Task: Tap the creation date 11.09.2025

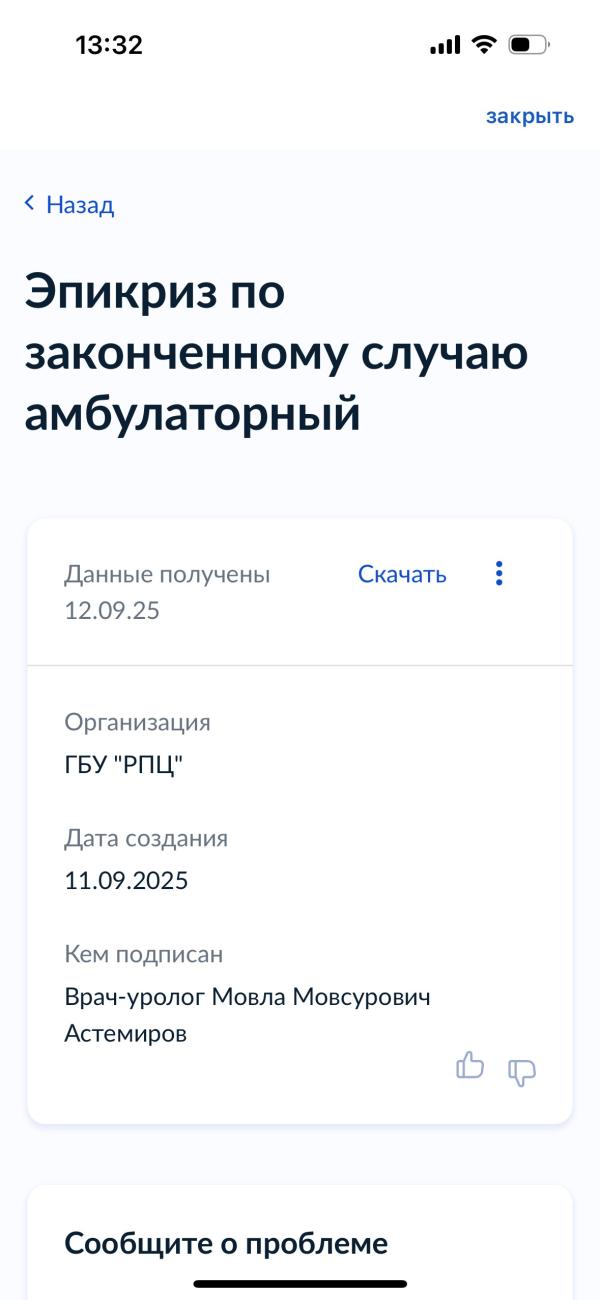Action: coord(126,881)
